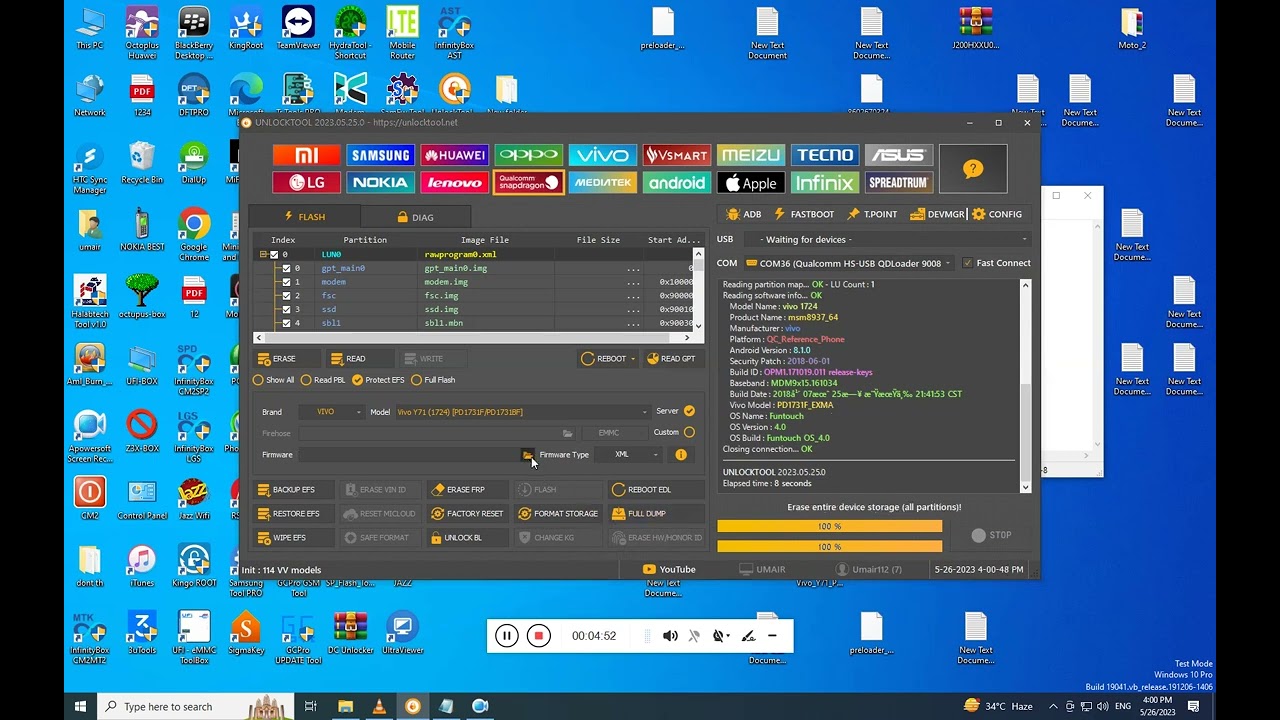This screenshot has height=720, width=1280.
Task: Select the Protect EFS radio option
Action: [x=378, y=380]
